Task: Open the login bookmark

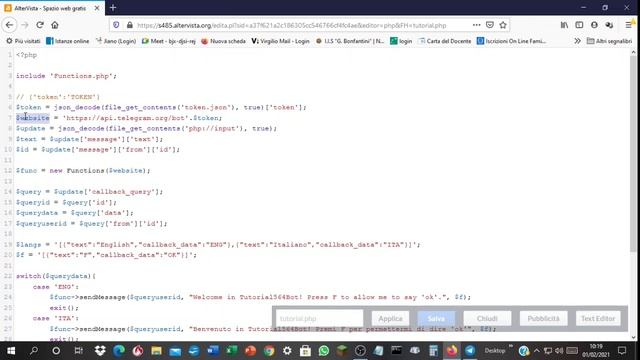Action: click(x=401, y=41)
